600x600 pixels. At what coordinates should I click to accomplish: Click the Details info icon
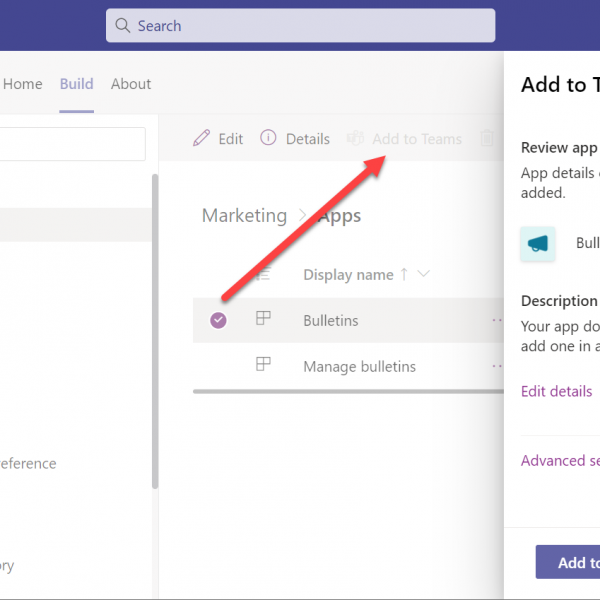[x=268, y=138]
